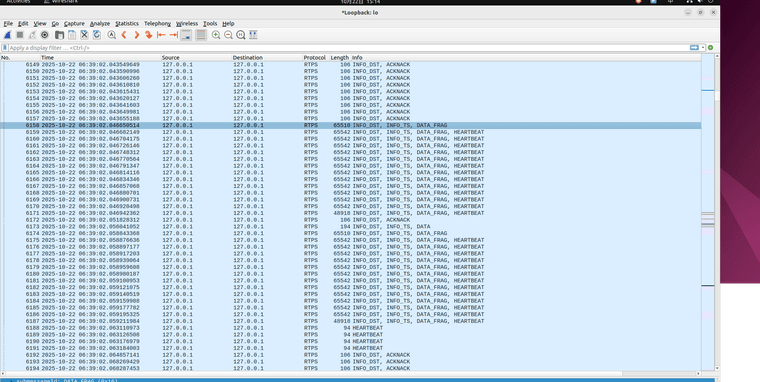Go back in packet history
This screenshot has height=382, width=760.
124,35
